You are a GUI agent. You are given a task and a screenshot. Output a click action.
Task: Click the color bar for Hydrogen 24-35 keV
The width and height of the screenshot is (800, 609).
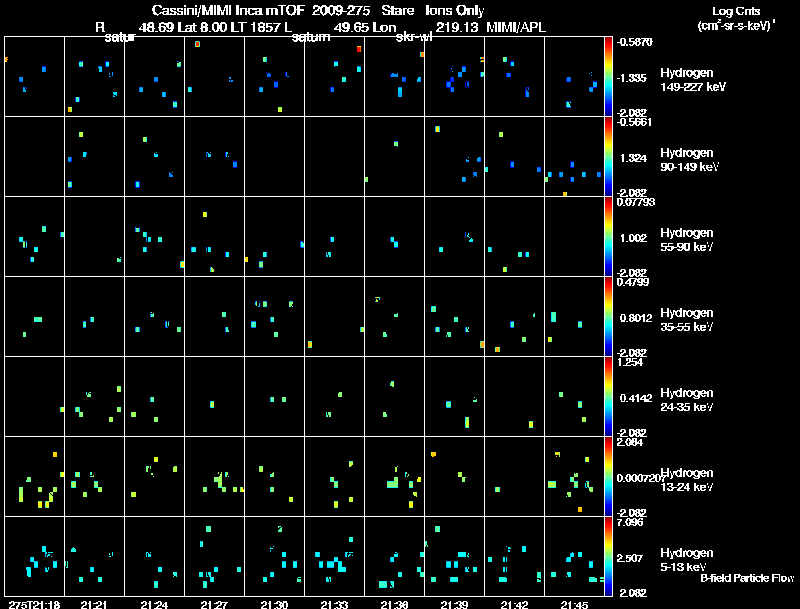click(x=608, y=397)
